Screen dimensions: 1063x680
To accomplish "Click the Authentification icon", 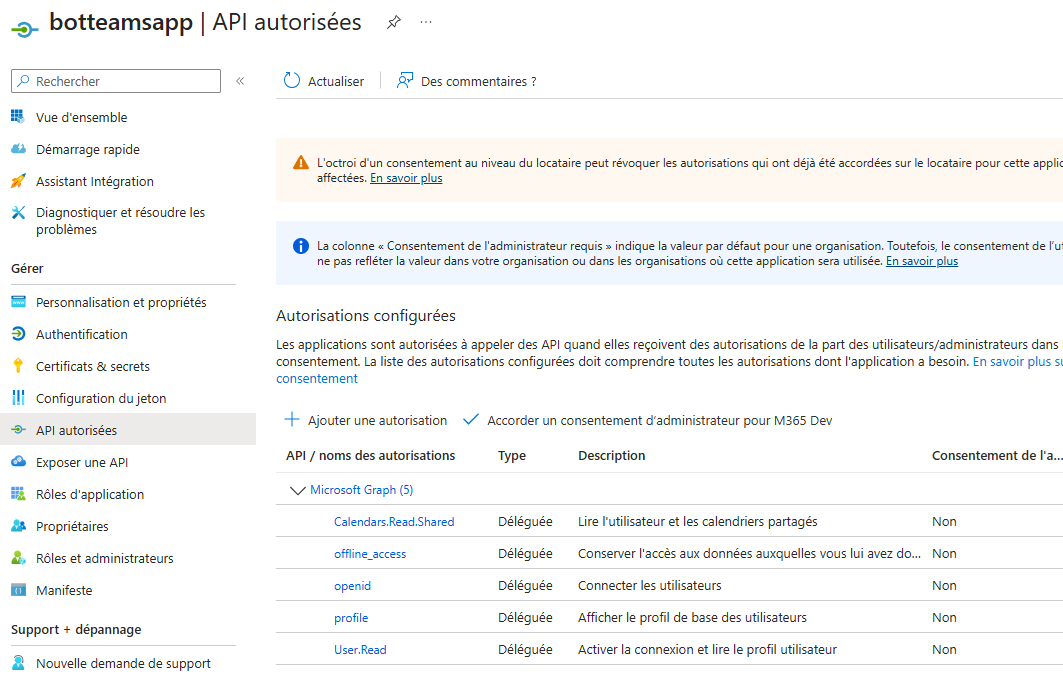I will tap(18, 334).
